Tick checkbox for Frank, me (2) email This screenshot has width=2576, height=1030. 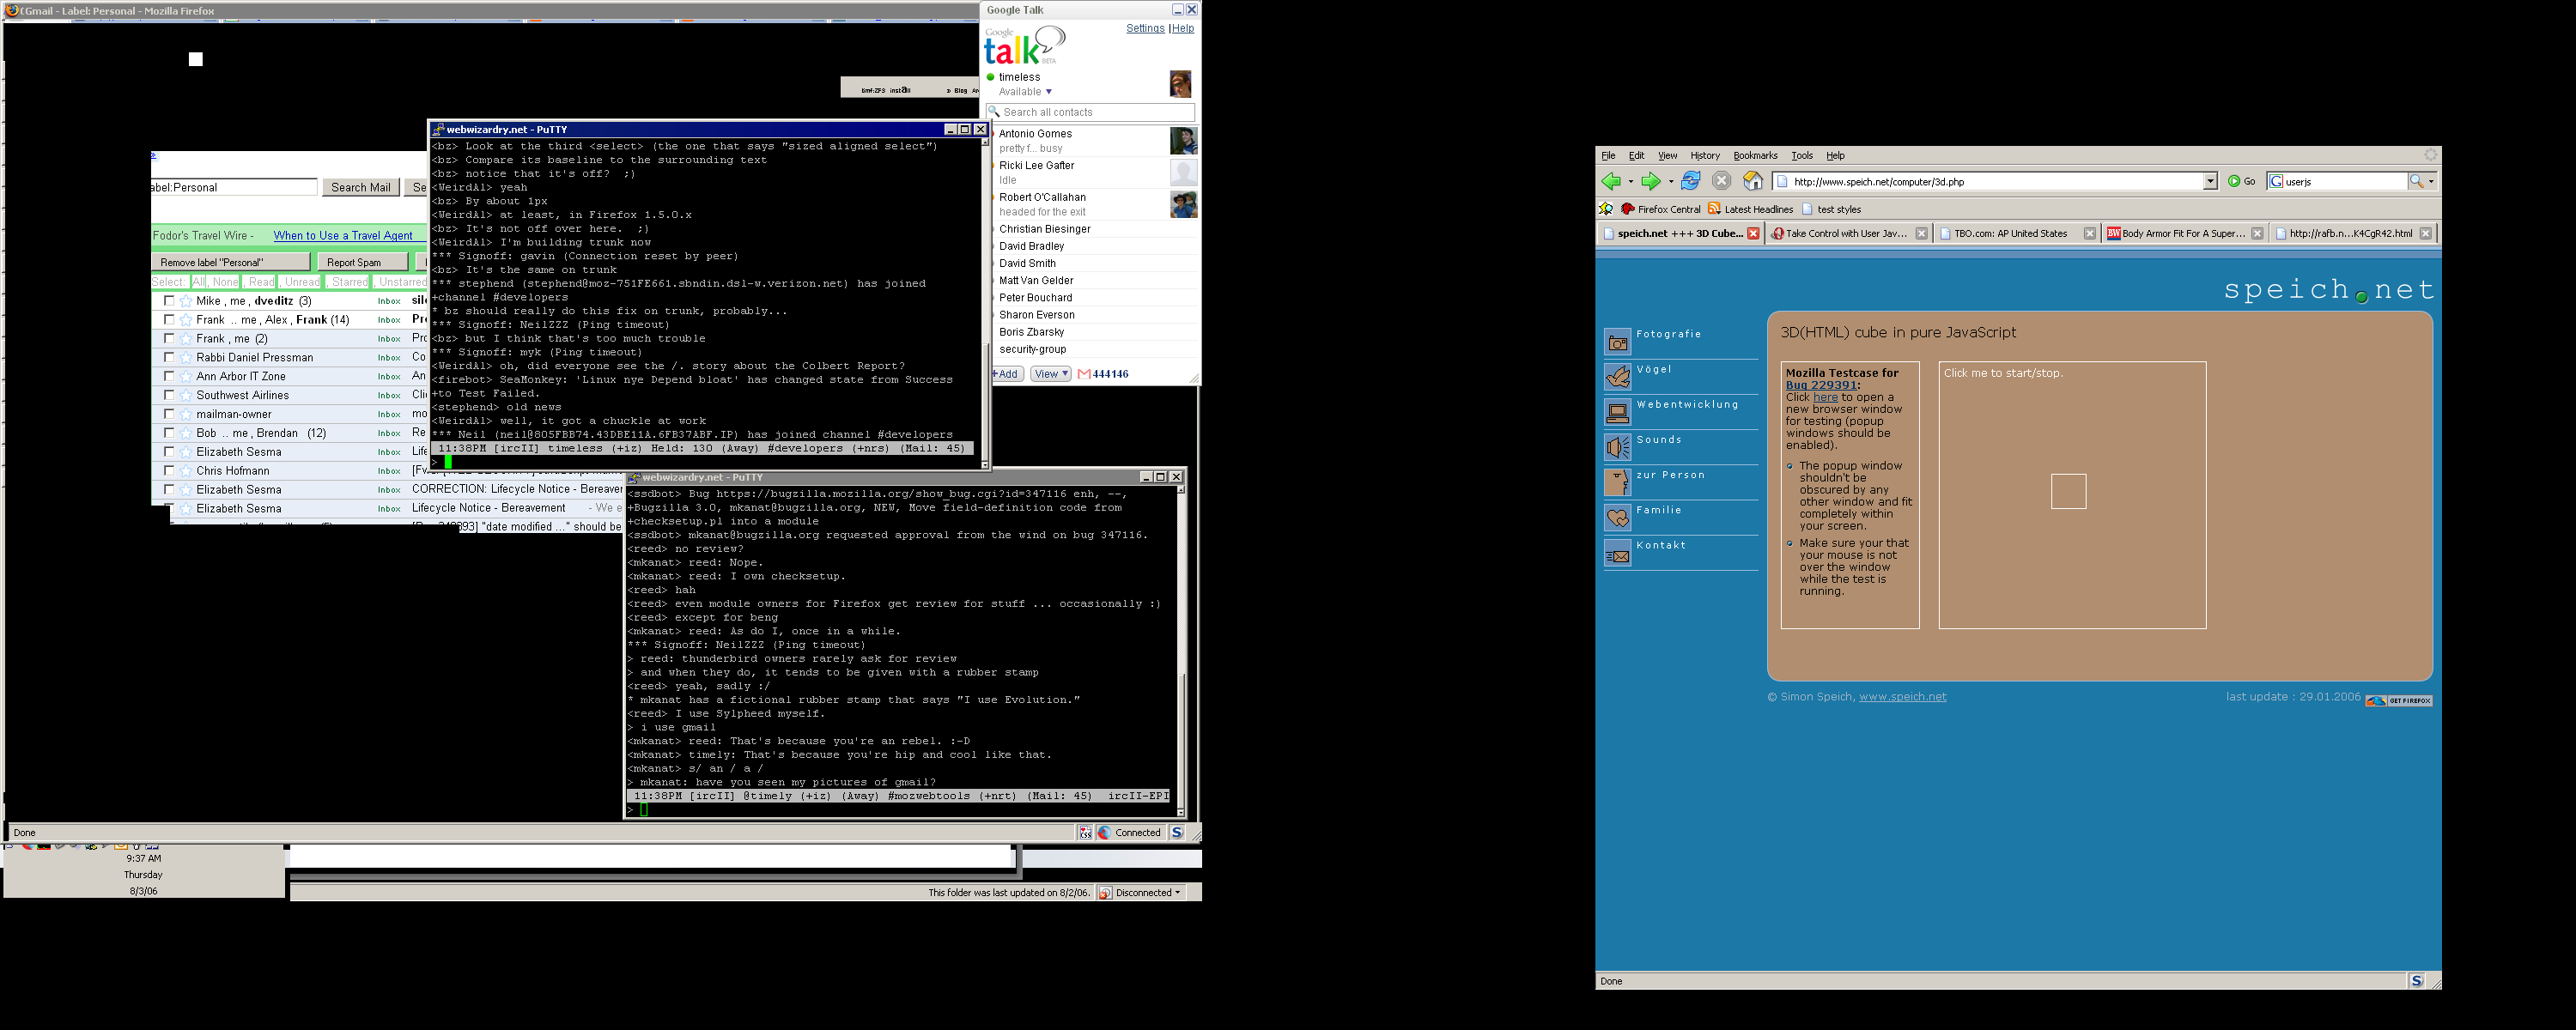(x=169, y=339)
